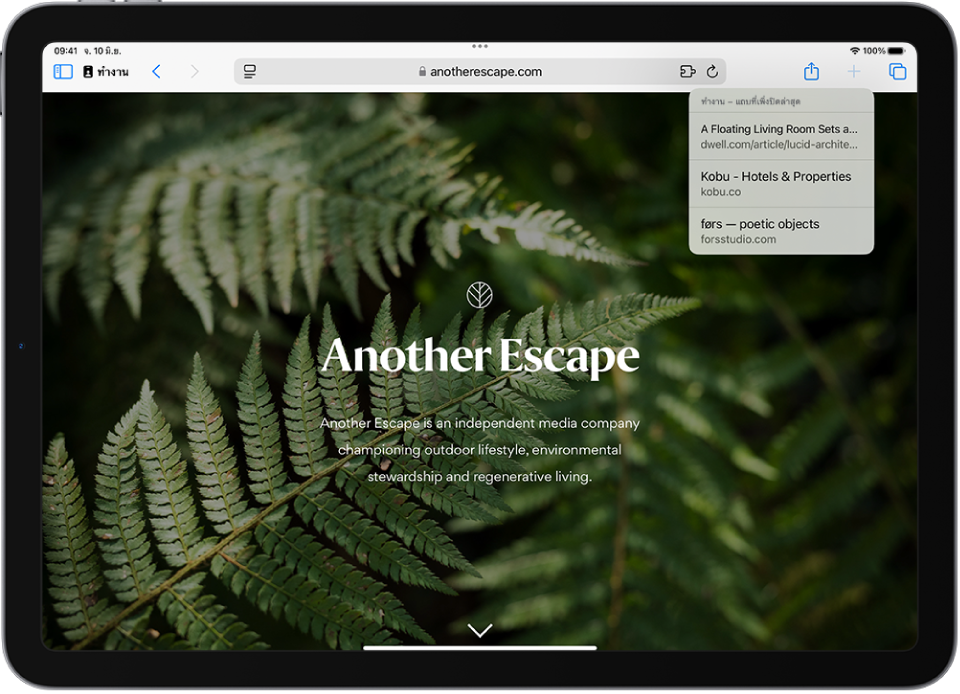The width and height of the screenshot is (960, 694).
Task: Click the independent media company description
Action: [x=480, y=450]
